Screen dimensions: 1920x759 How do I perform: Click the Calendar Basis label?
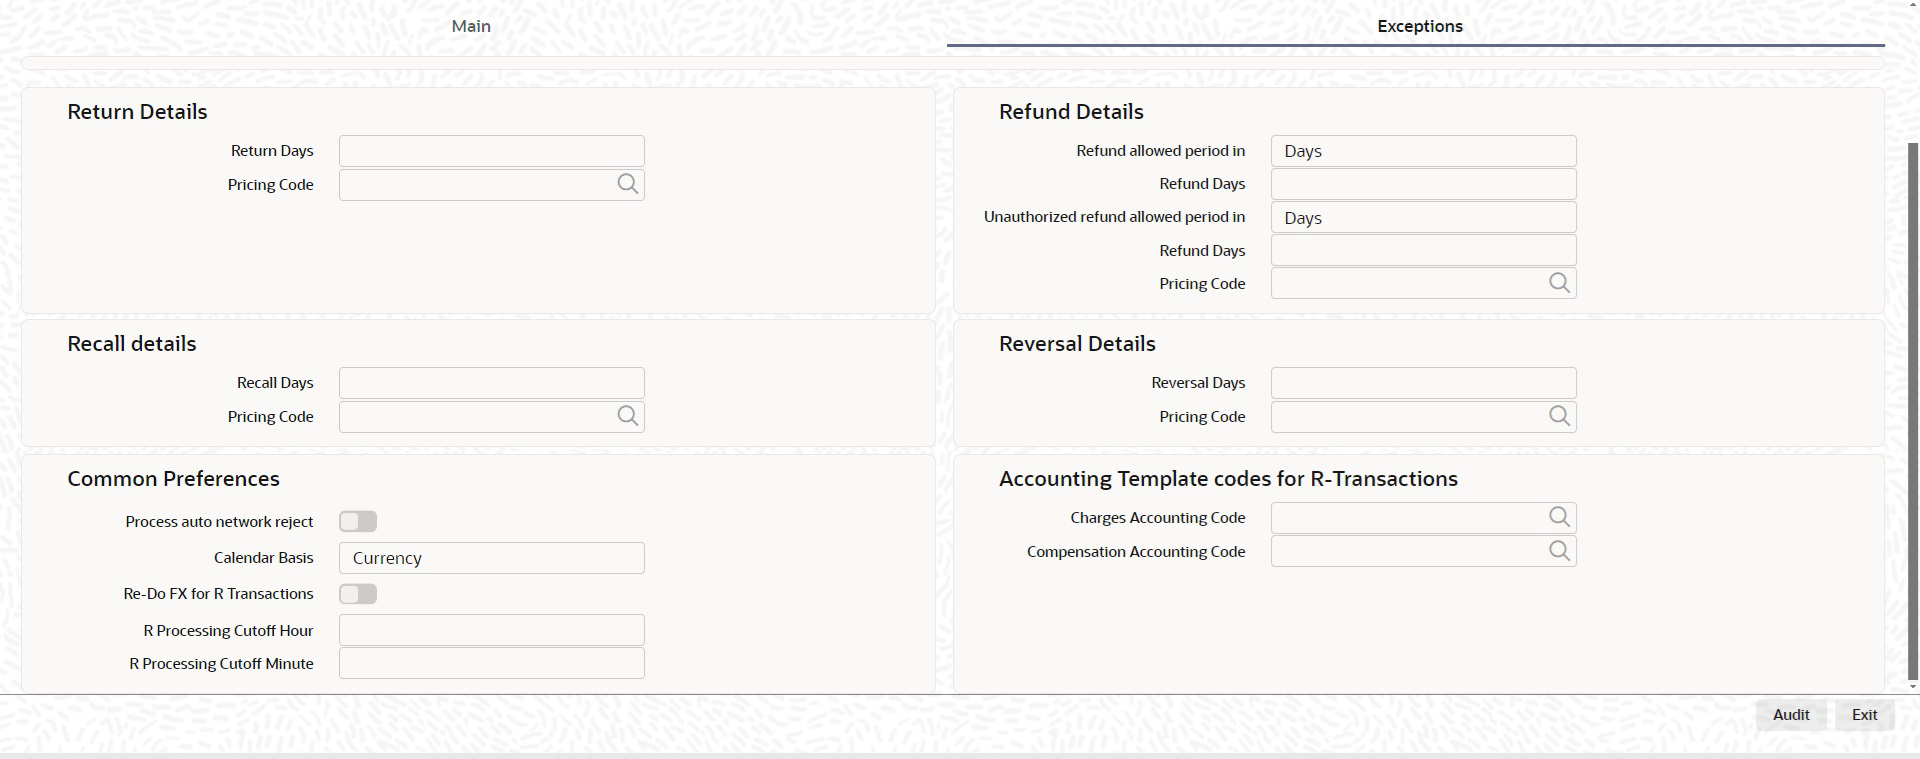(x=263, y=558)
